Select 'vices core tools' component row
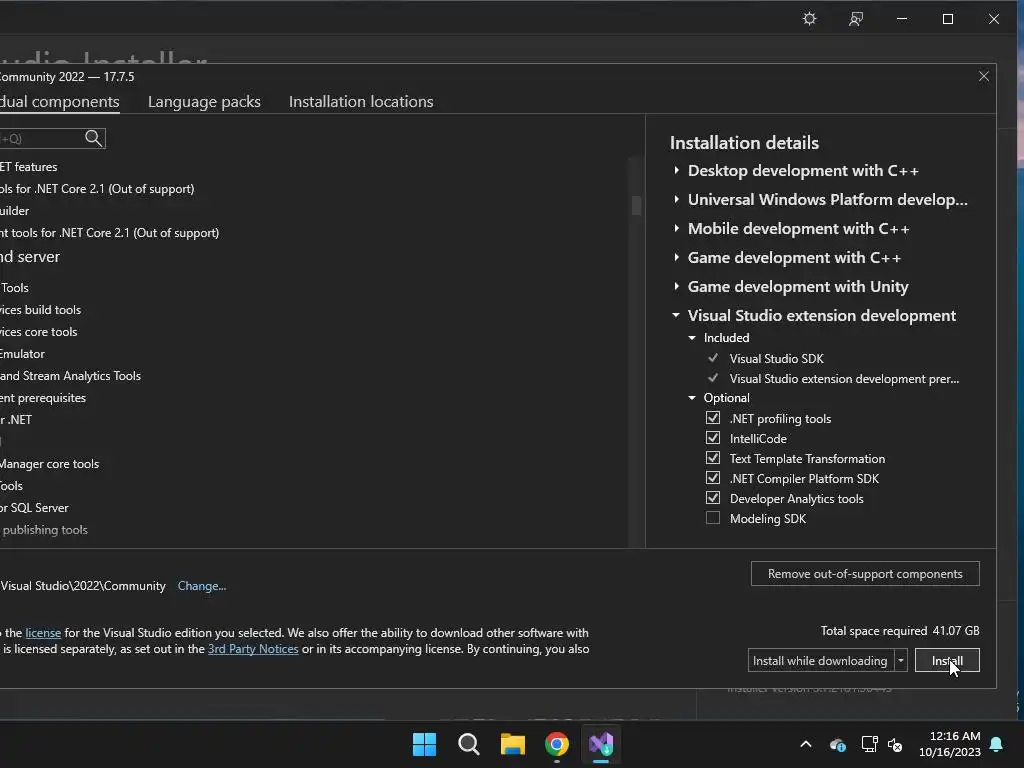This screenshot has width=1024, height=768. point(39,332)
